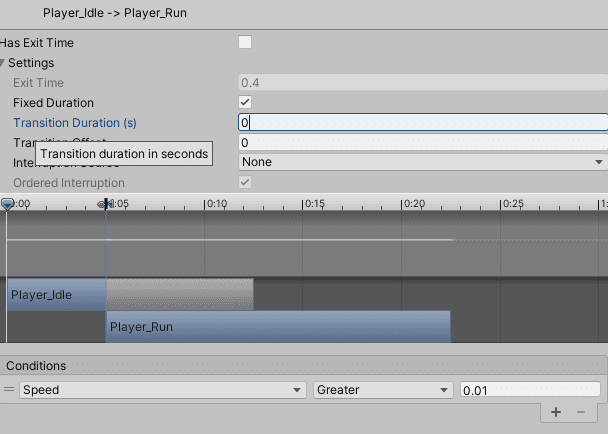Toggle the Ordered Interruption checkbox

click(x=245, y=182)
